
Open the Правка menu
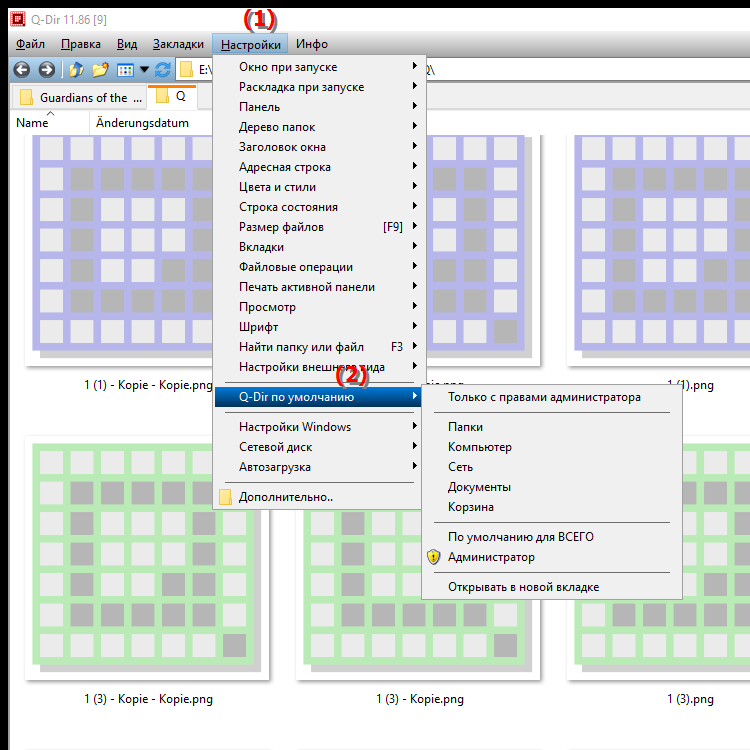coord(81,44)
